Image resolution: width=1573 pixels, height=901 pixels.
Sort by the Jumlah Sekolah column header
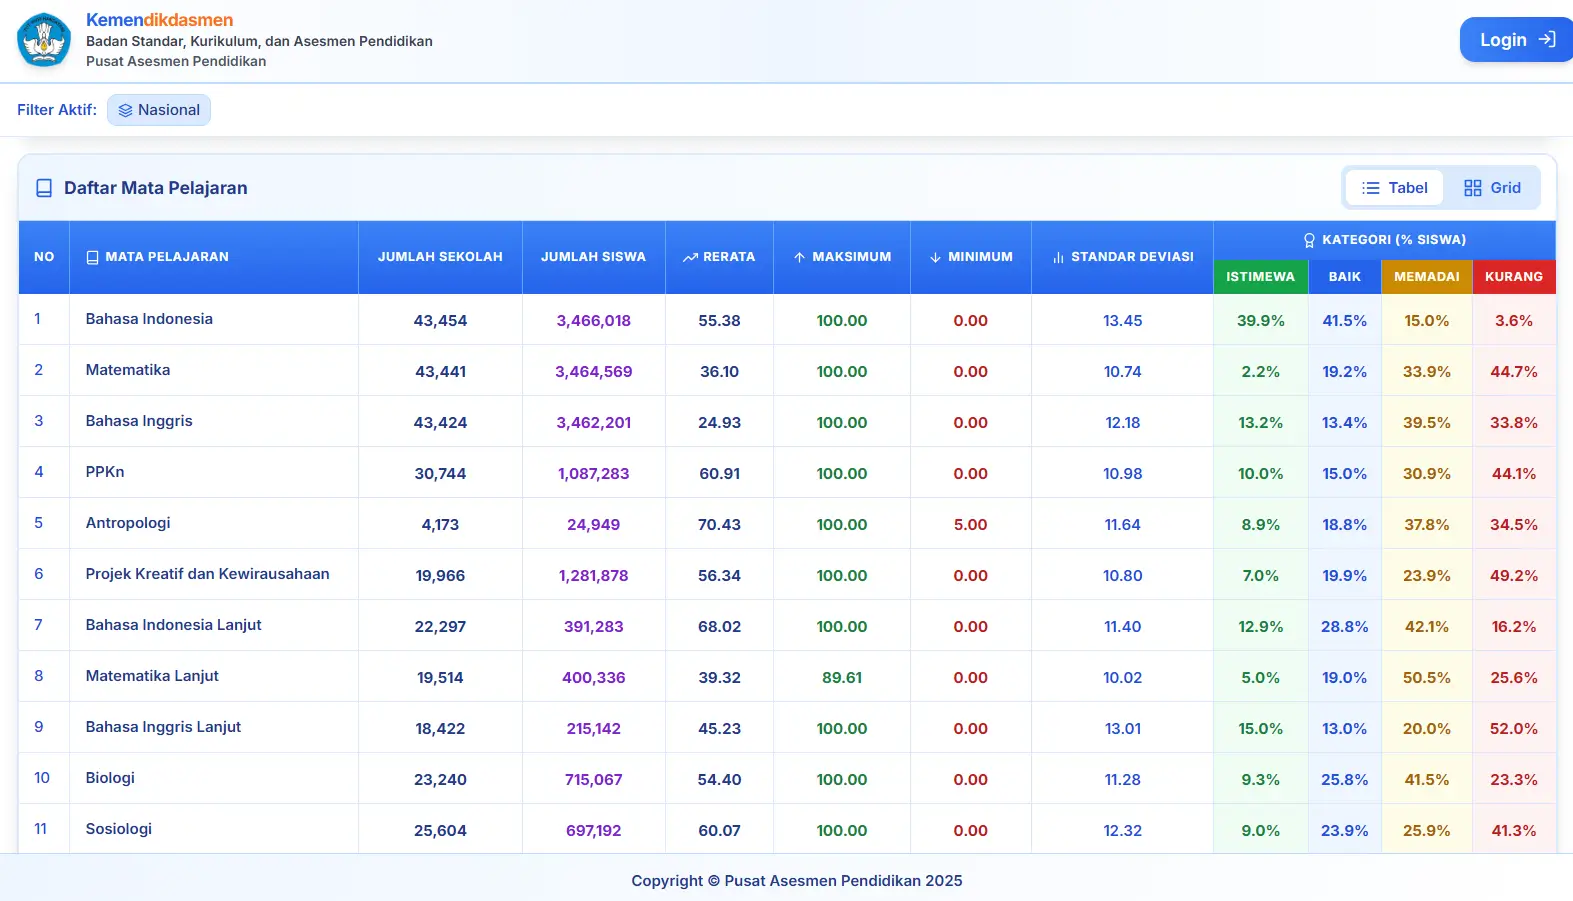click(x=440, y=257)
